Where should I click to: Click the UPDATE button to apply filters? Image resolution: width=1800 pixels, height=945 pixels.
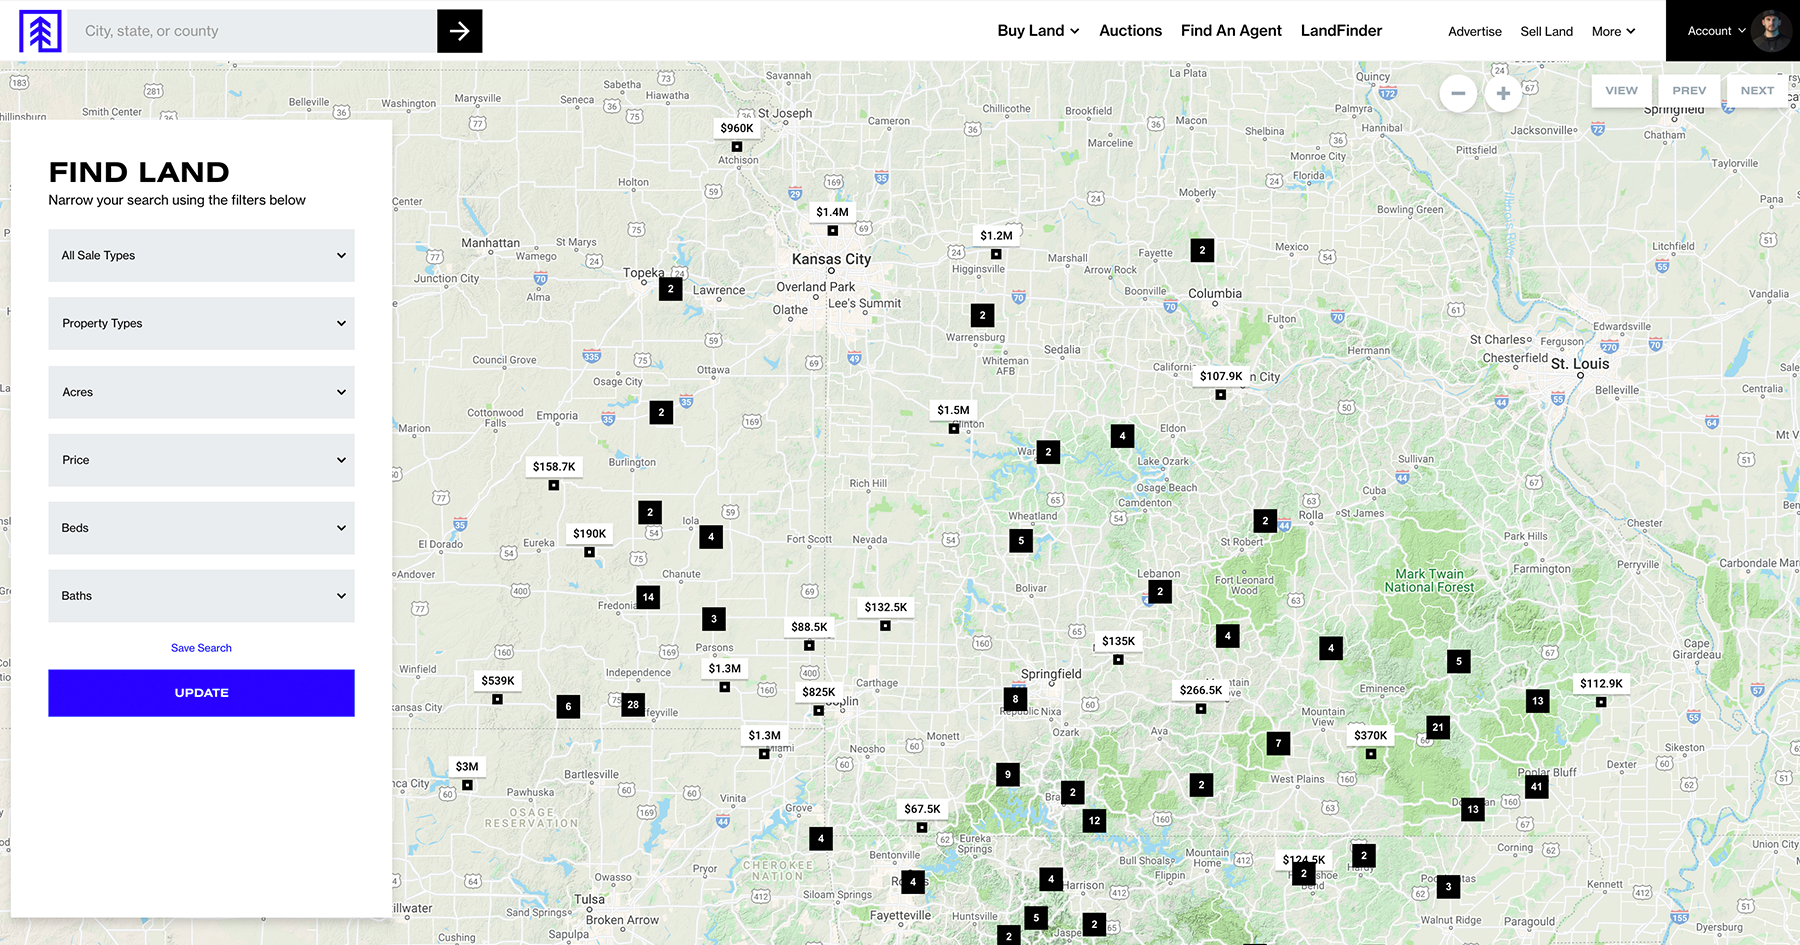pos(201,693)
